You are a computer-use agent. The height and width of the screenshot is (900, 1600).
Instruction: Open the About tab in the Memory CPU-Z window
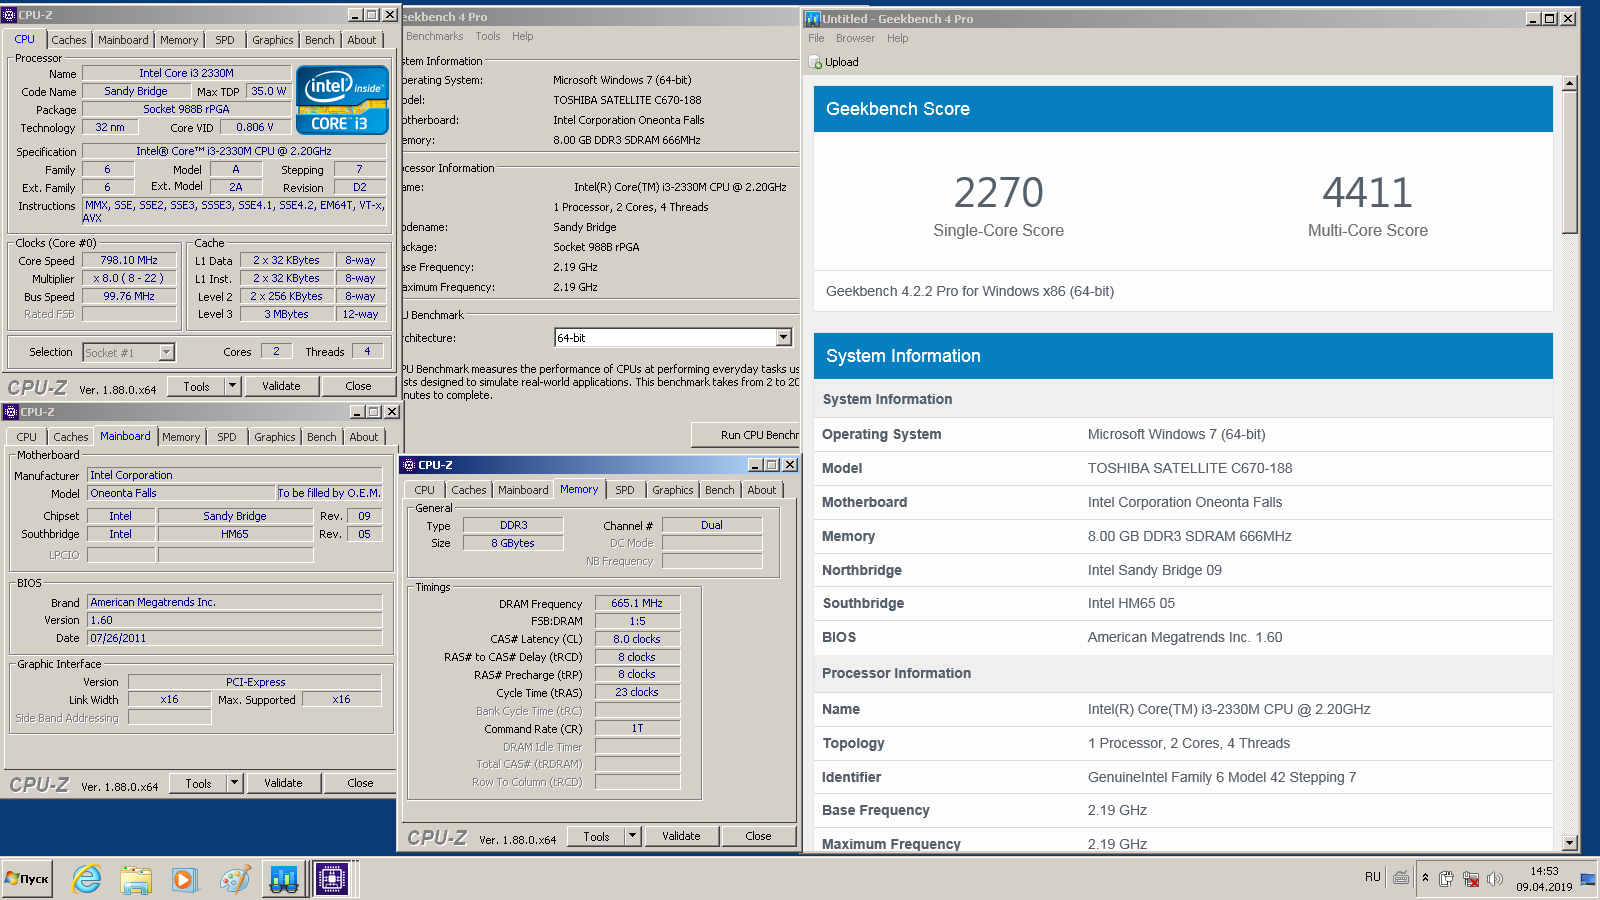(762, 490)
